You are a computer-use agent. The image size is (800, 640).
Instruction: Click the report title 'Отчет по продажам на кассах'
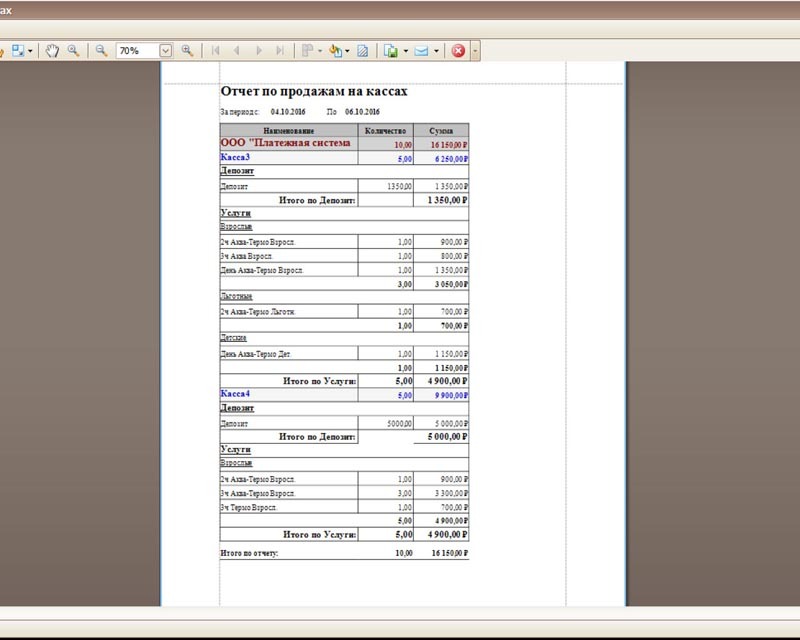(314, 91)
